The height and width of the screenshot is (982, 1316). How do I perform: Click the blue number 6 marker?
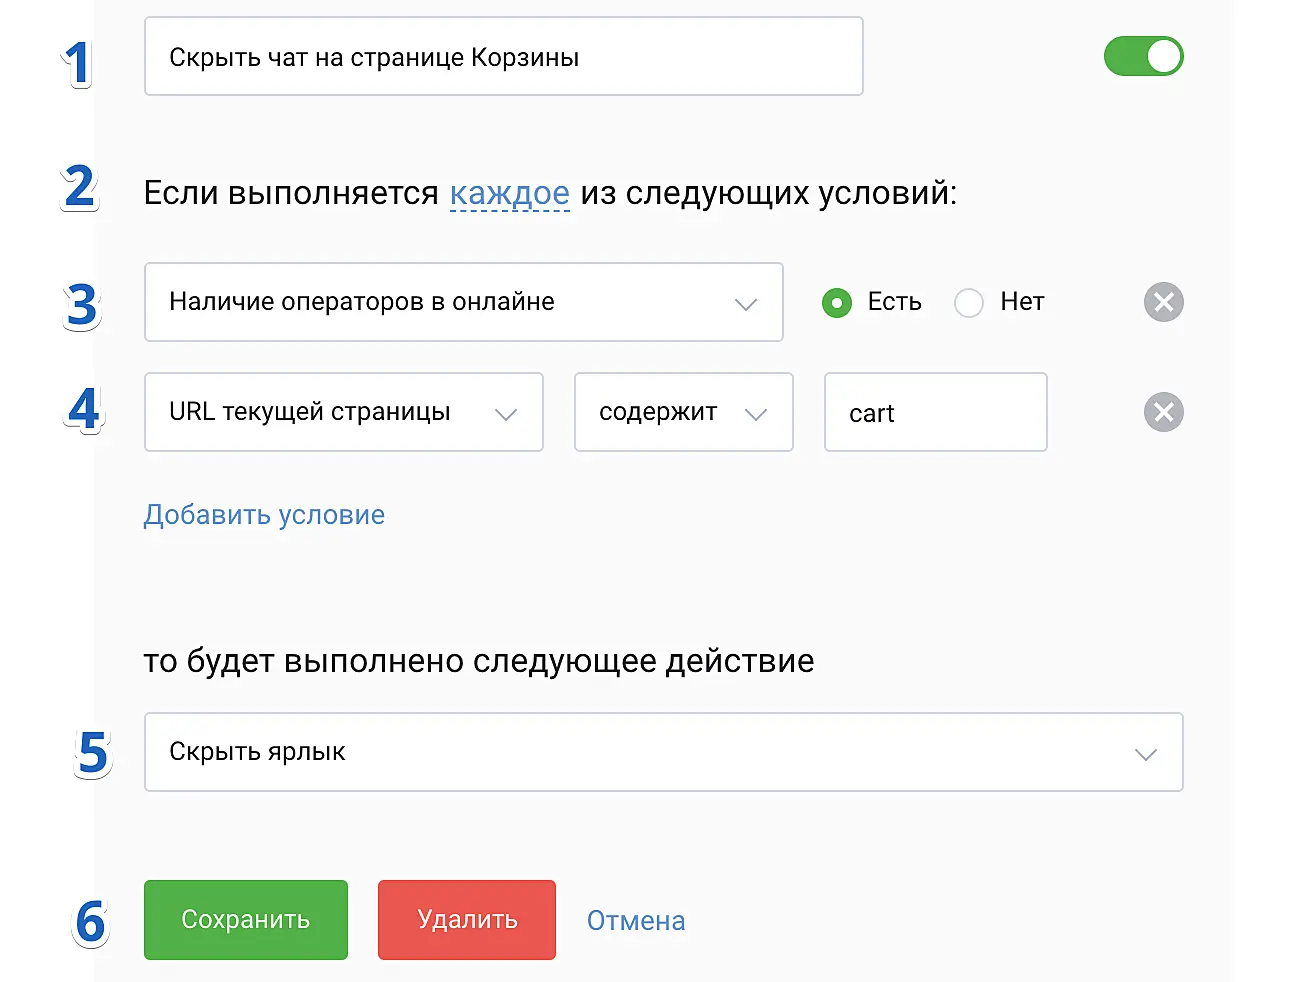pos(91,922)
